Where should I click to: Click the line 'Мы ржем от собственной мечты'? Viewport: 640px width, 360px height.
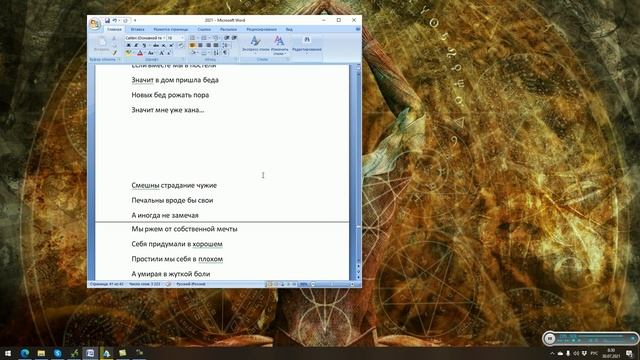coord(184,229)
